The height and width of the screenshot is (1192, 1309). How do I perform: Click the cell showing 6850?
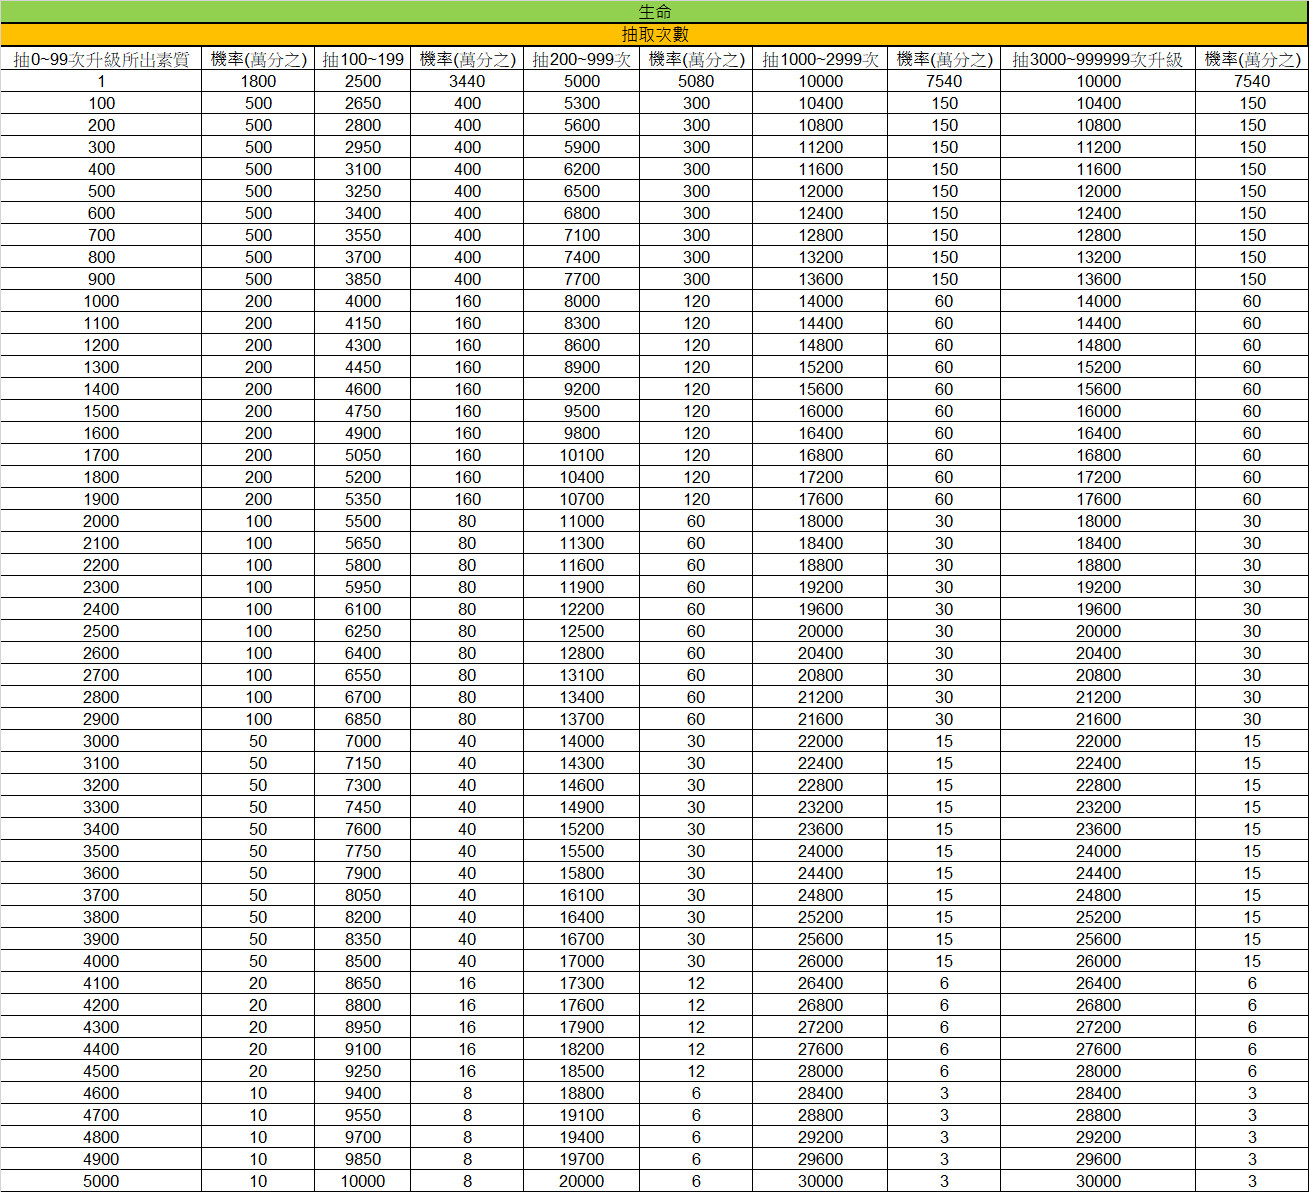pos(363,719)
